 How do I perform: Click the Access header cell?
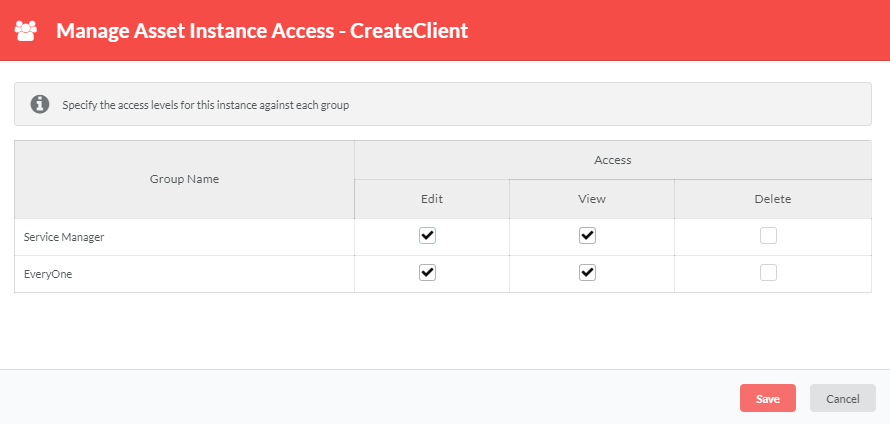[612, 160]
